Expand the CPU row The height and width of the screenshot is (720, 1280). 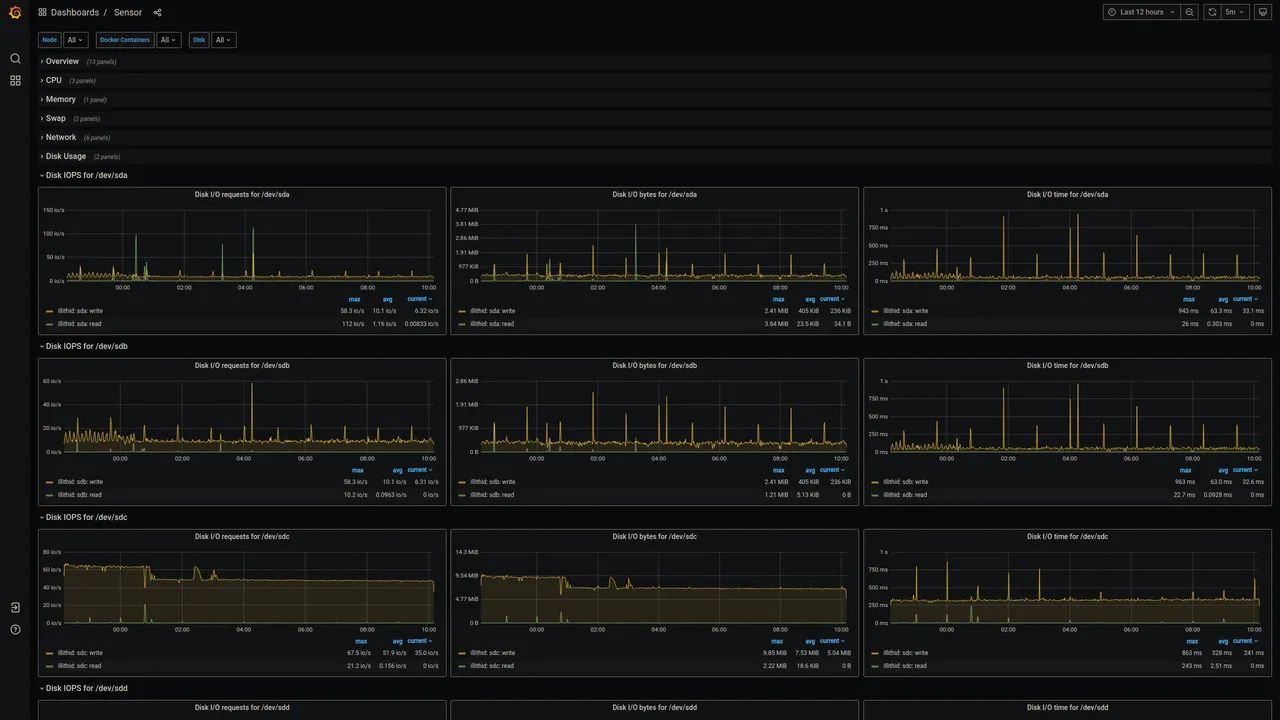53,81
